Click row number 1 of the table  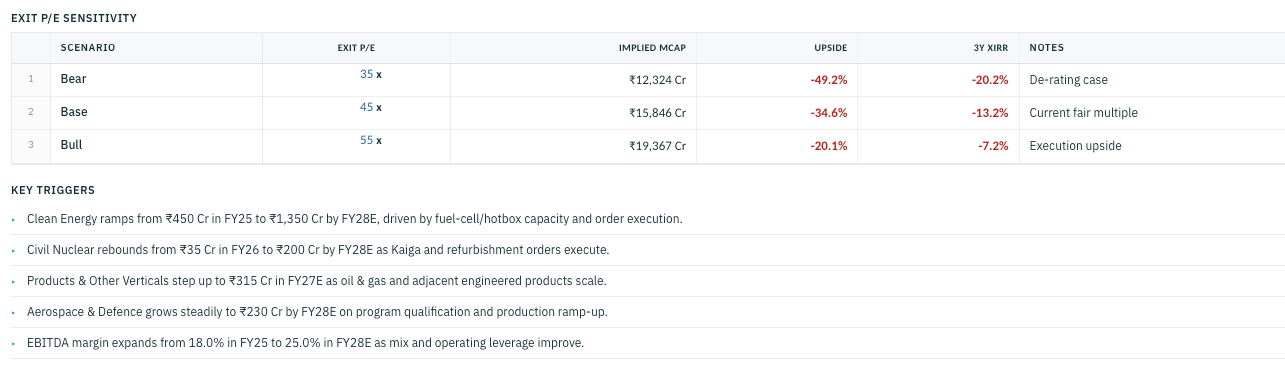31,79
